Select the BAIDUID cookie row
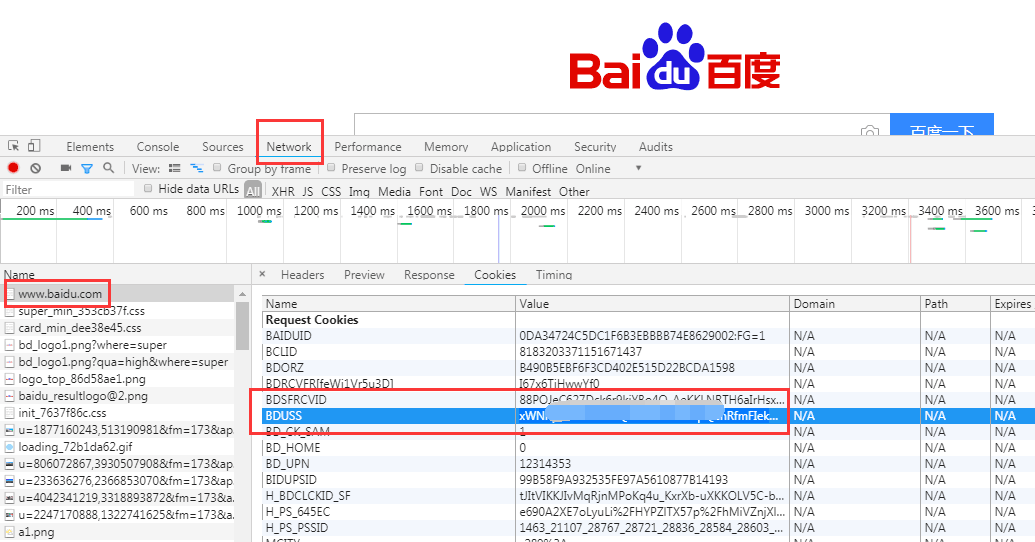The image size is (1035, 542). click(x=648, y=335)
